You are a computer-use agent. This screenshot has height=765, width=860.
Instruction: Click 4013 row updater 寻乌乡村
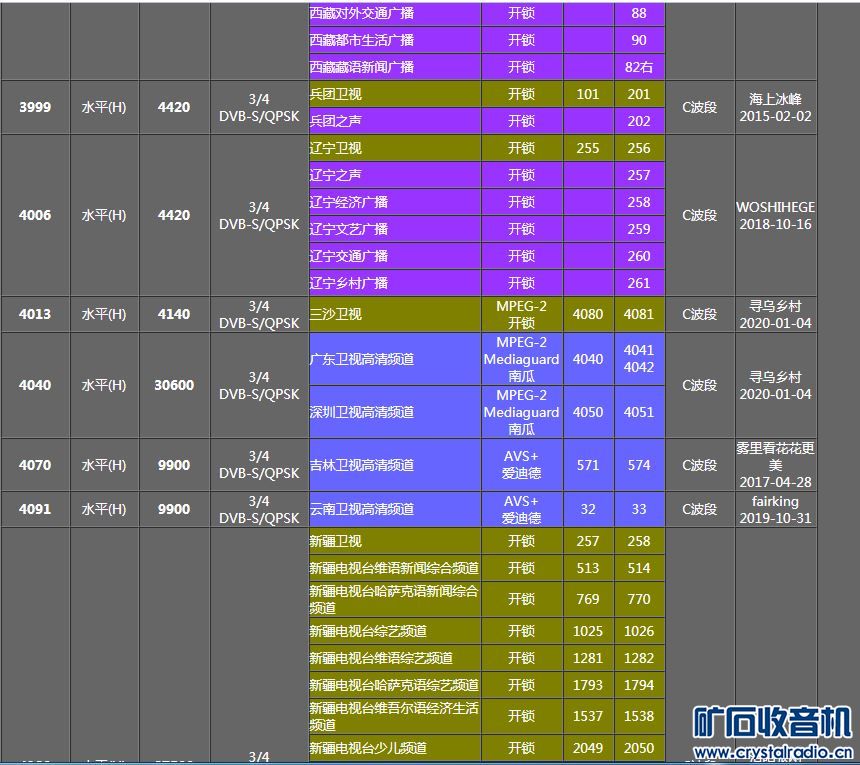point(776,314)
